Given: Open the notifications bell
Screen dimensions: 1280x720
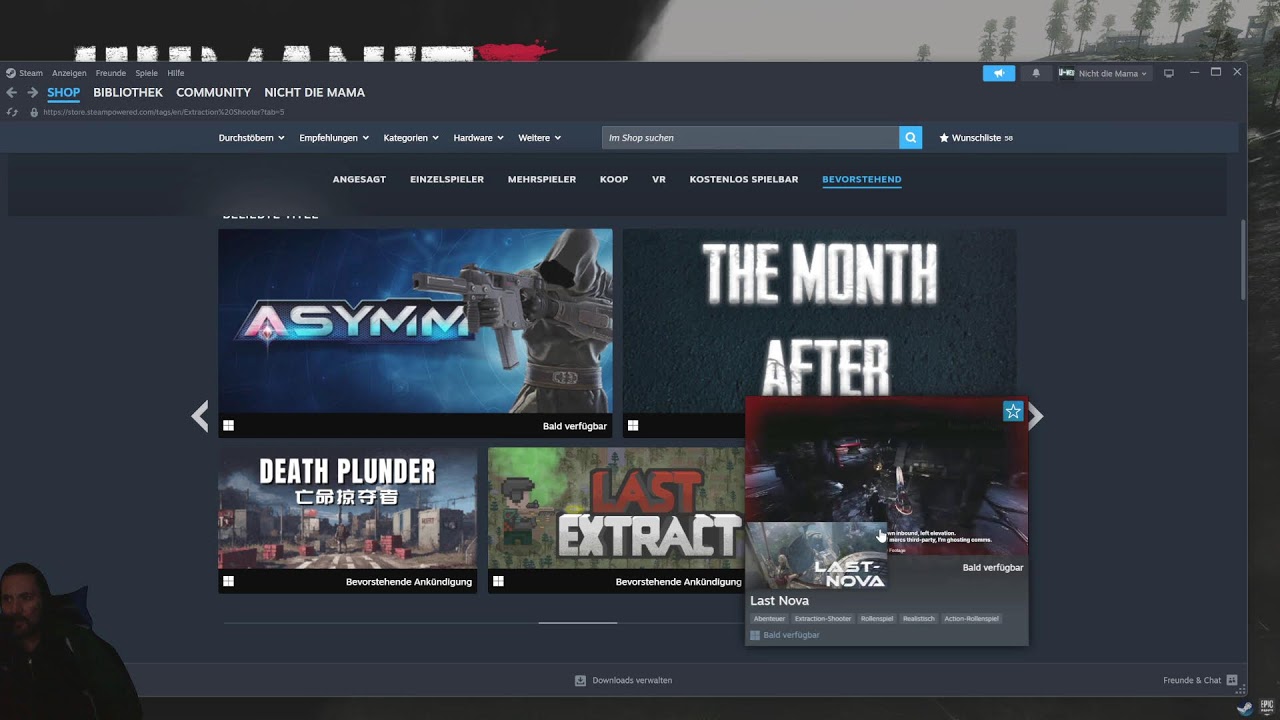Looking at the screenshot, I should tap(1036, 73).
